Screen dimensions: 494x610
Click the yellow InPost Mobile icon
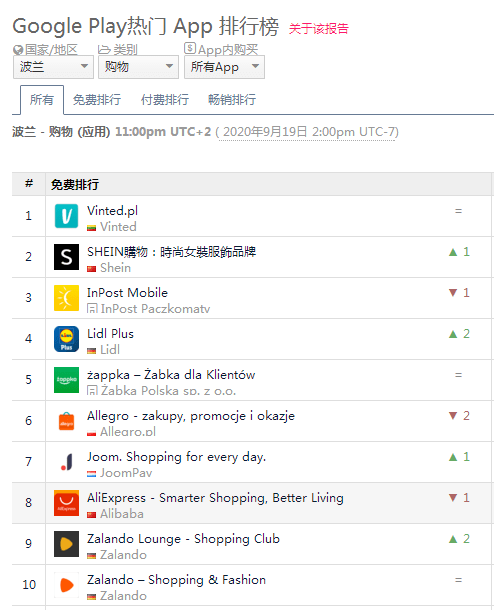coord(66,298)
